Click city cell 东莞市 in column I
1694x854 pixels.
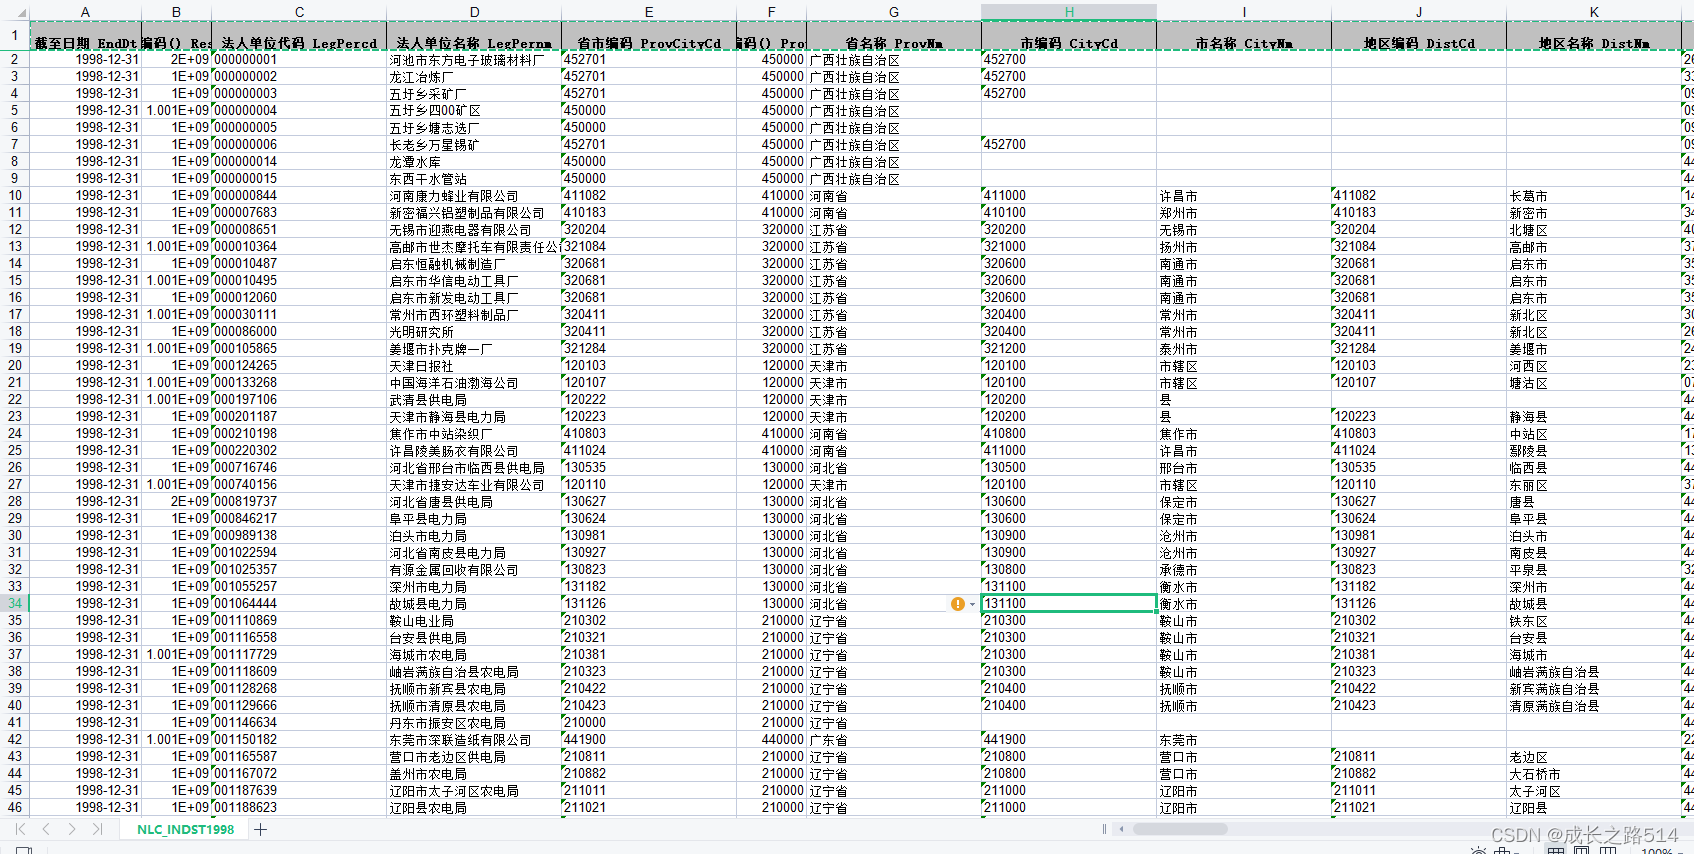coord(1244,740)
